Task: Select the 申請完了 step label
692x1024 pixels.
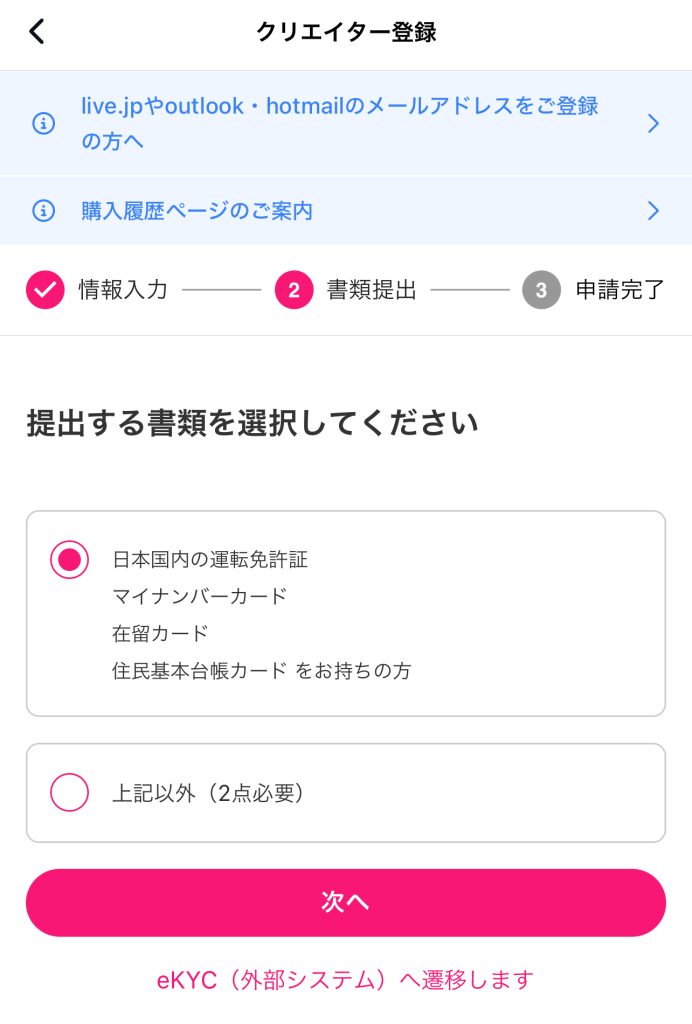Action: (x=620, y=290)
